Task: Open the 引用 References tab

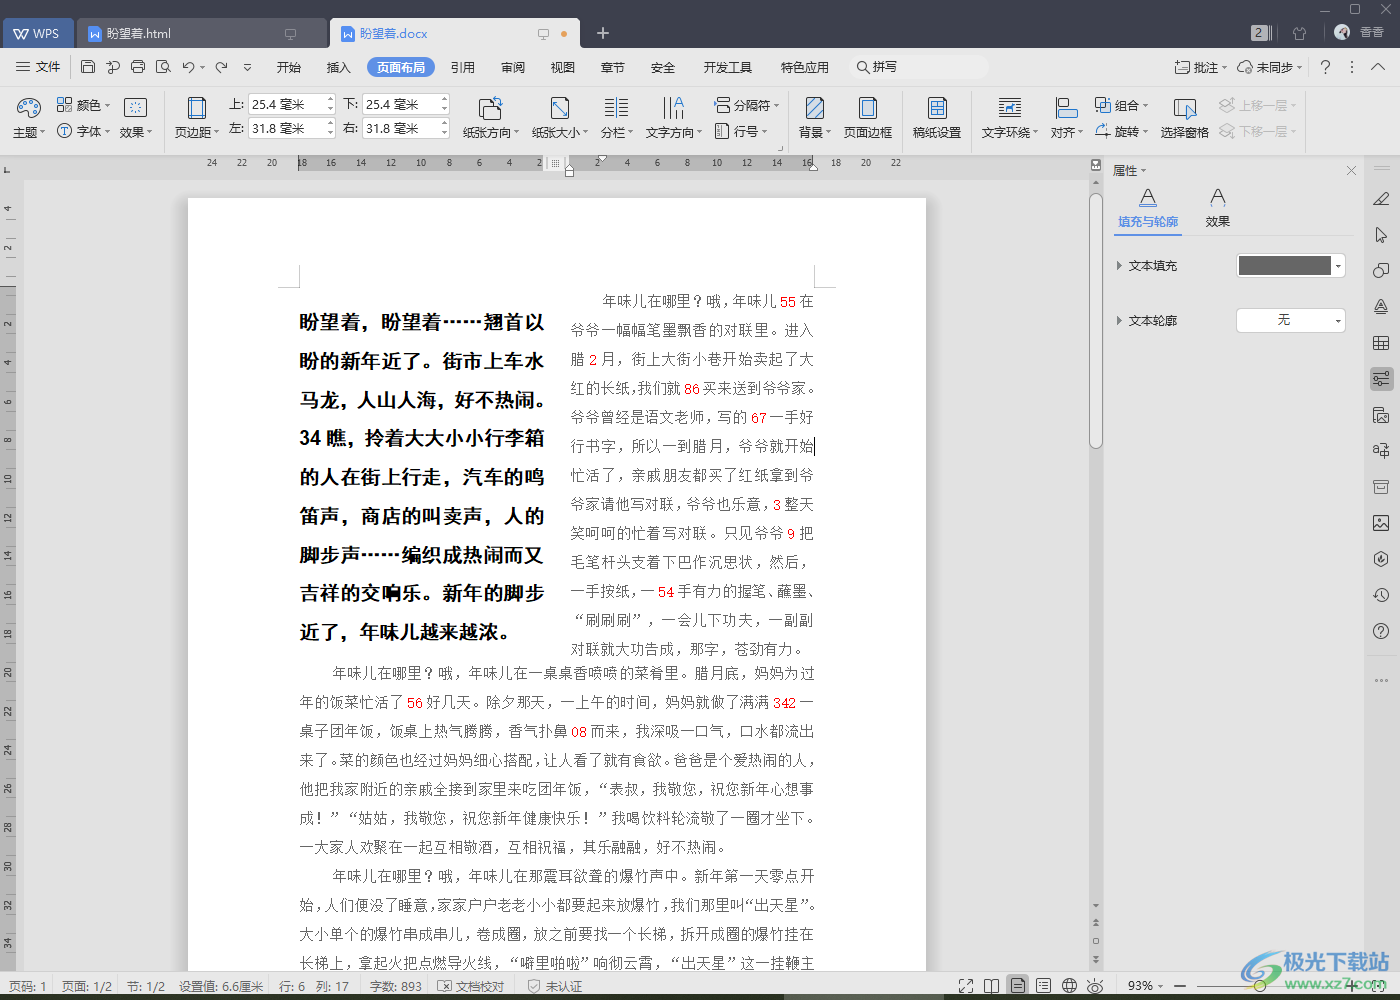Action: click(463, 67)
